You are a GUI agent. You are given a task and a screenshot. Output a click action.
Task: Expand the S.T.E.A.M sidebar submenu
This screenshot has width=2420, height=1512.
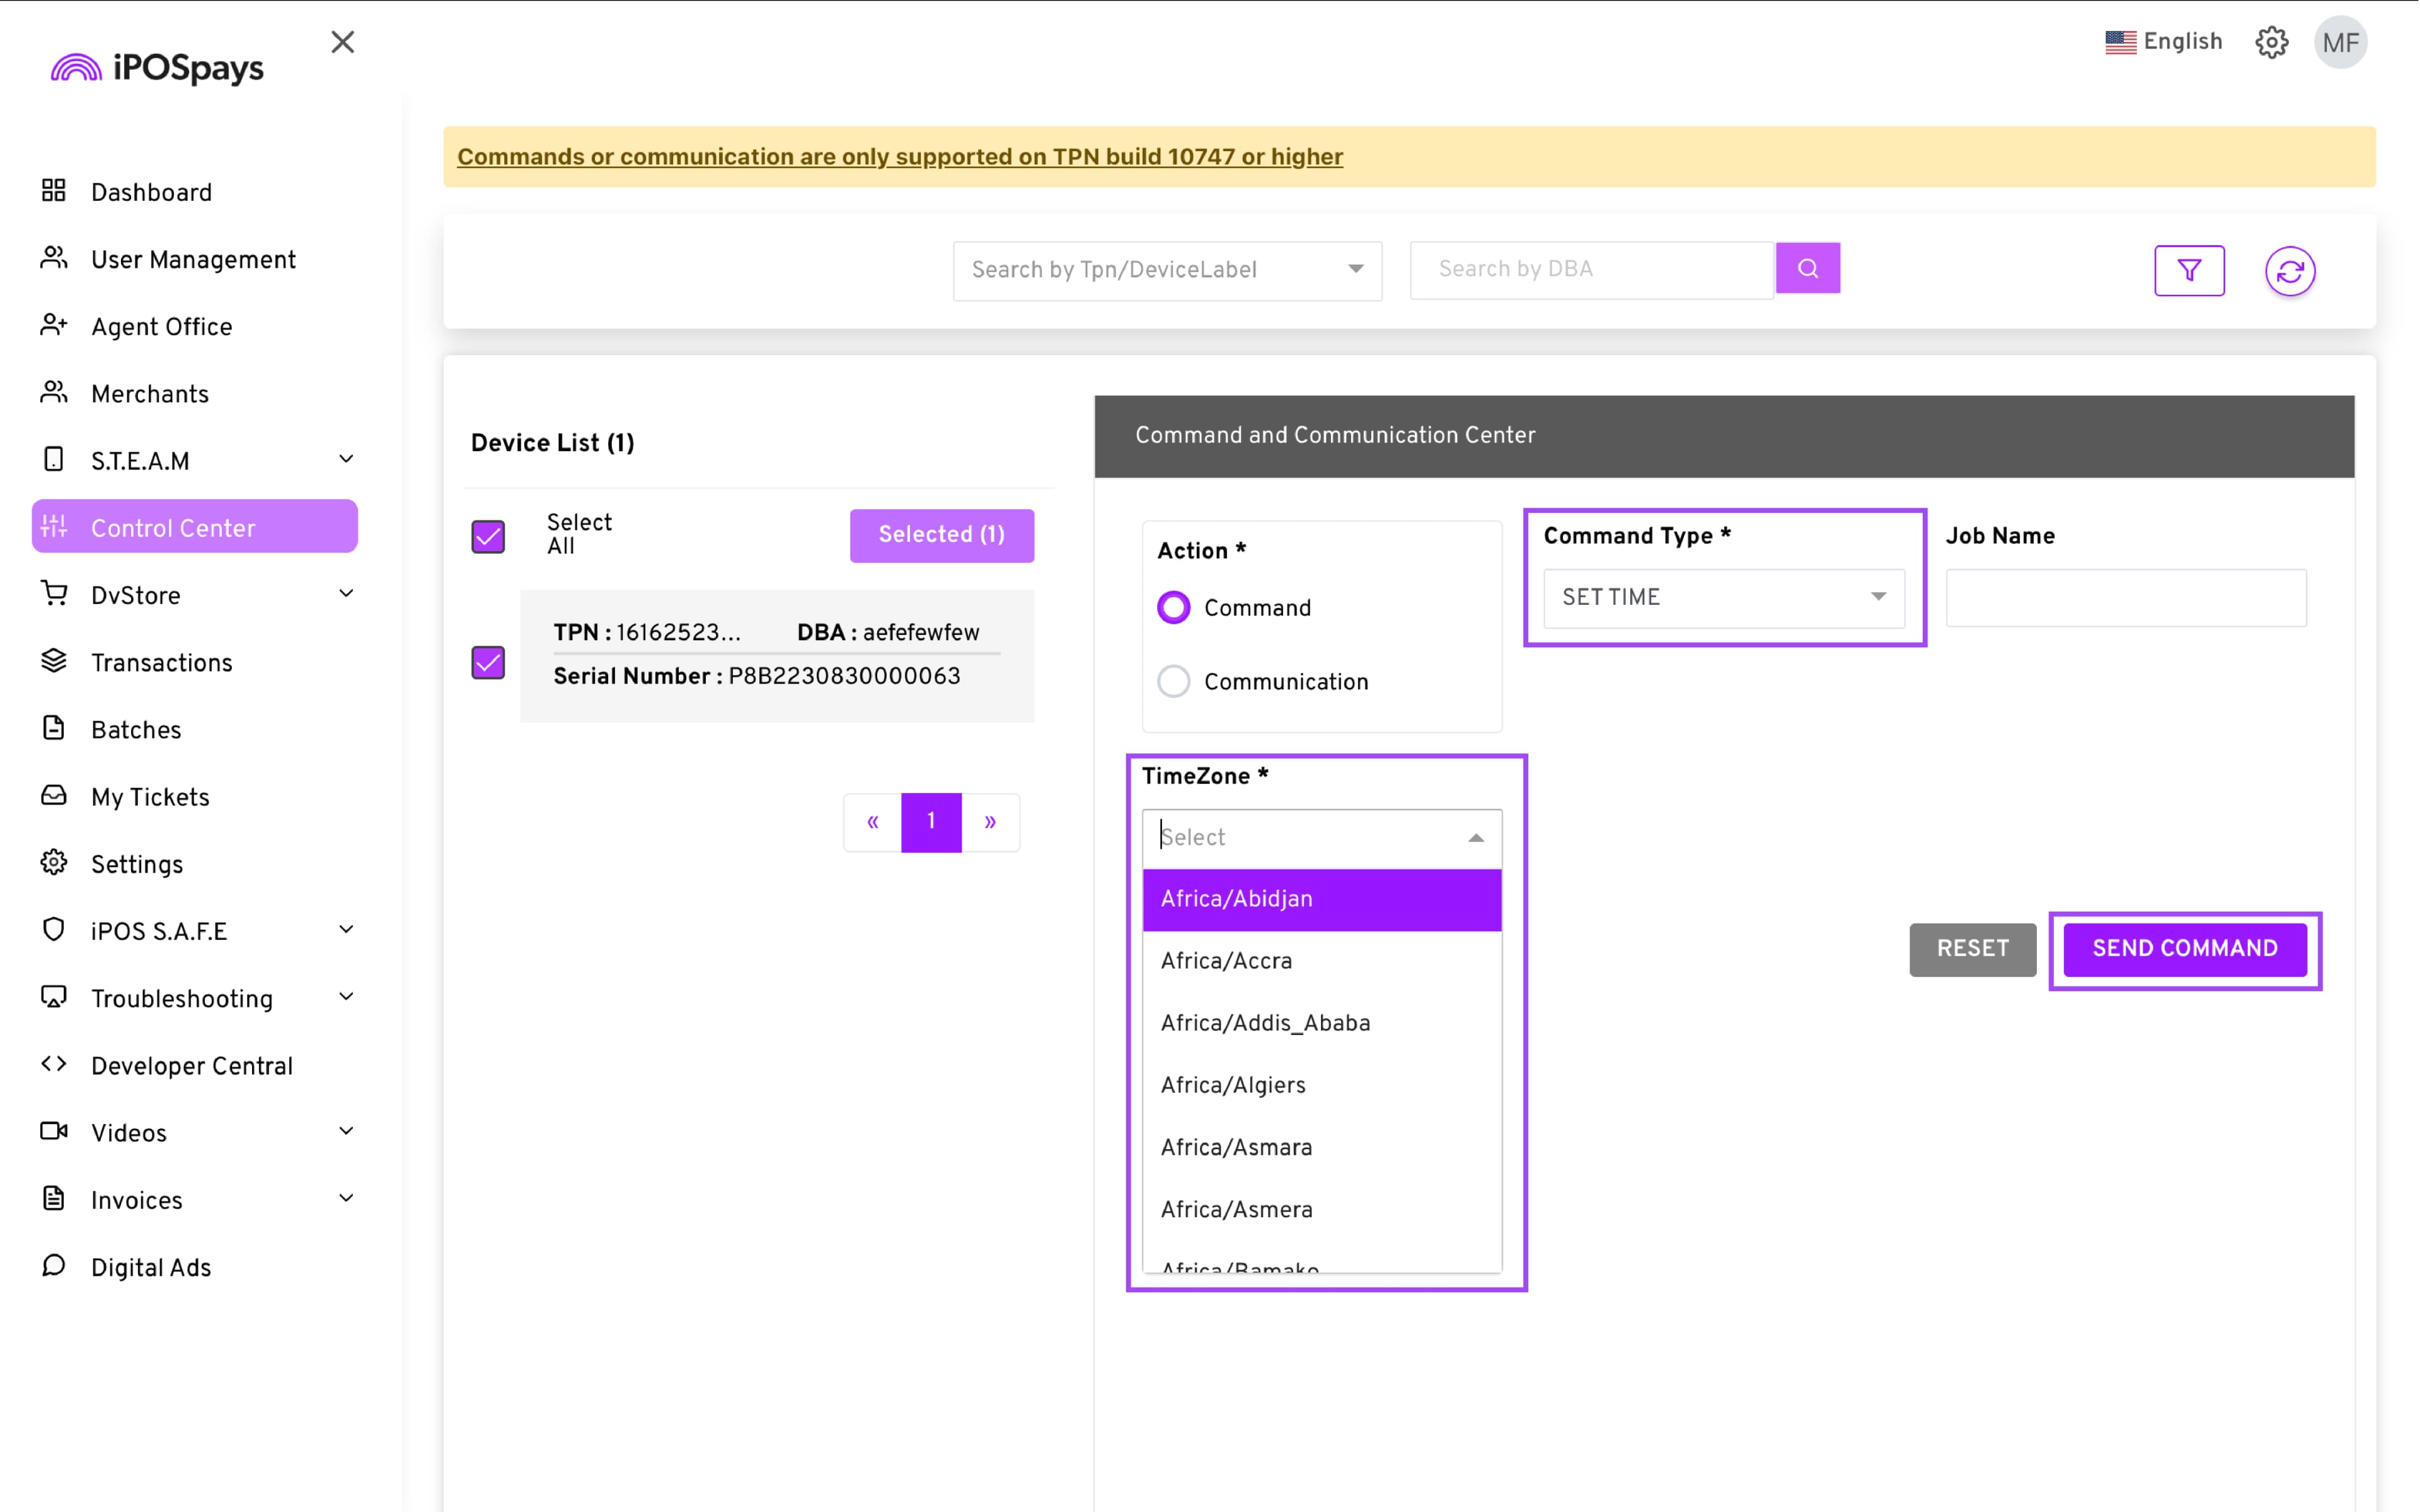click(x=346, y=460)
